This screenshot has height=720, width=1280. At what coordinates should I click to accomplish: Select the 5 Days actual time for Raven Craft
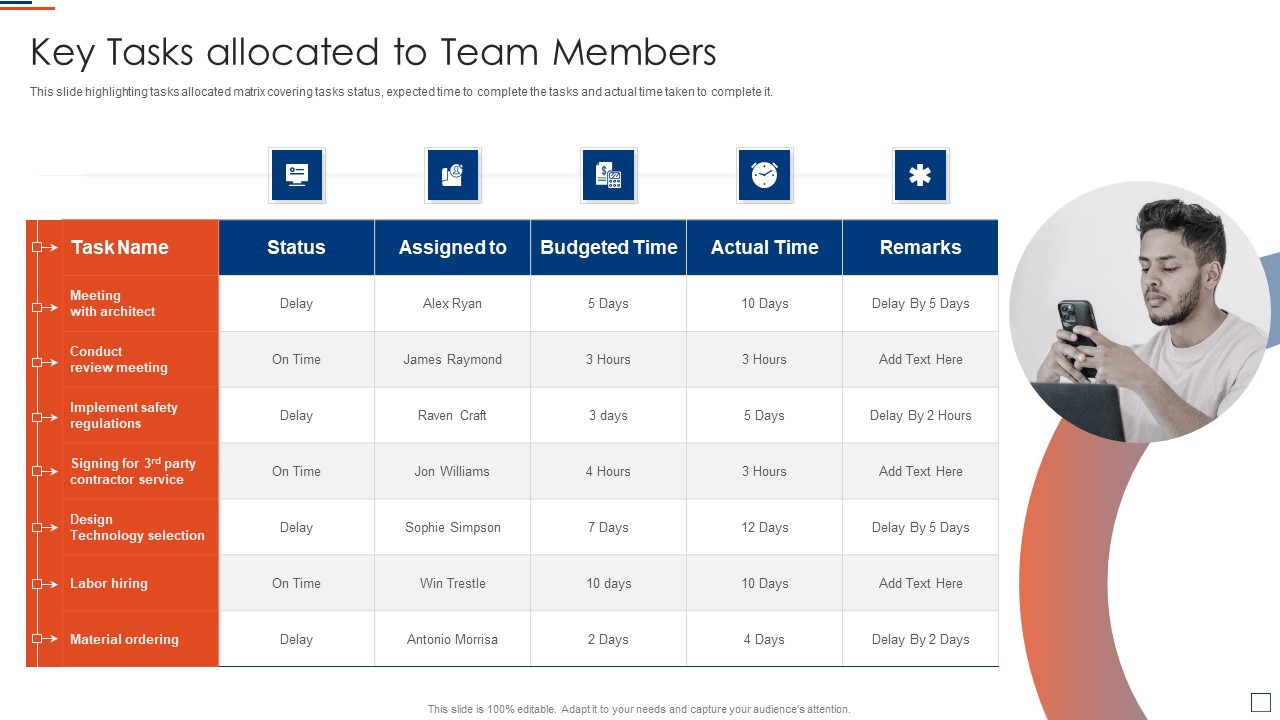click(x=765, y=415)
